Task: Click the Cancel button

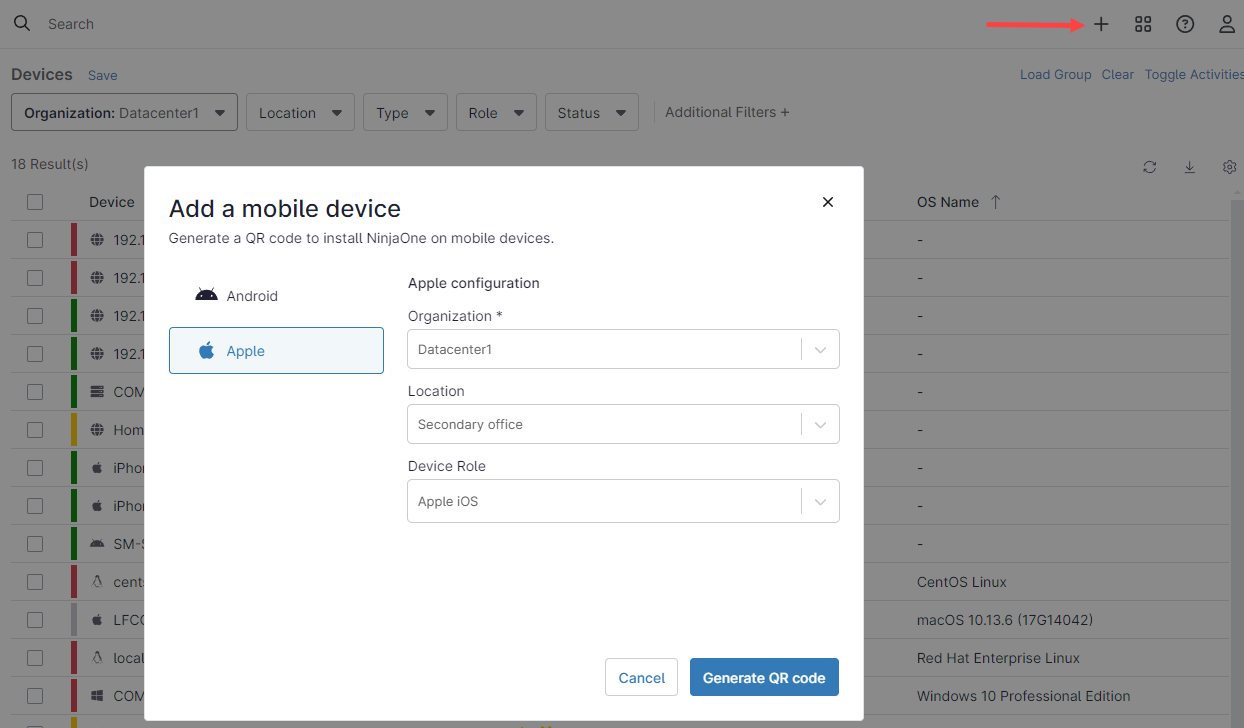Action: pyautogui.click(x=641, y=678)
